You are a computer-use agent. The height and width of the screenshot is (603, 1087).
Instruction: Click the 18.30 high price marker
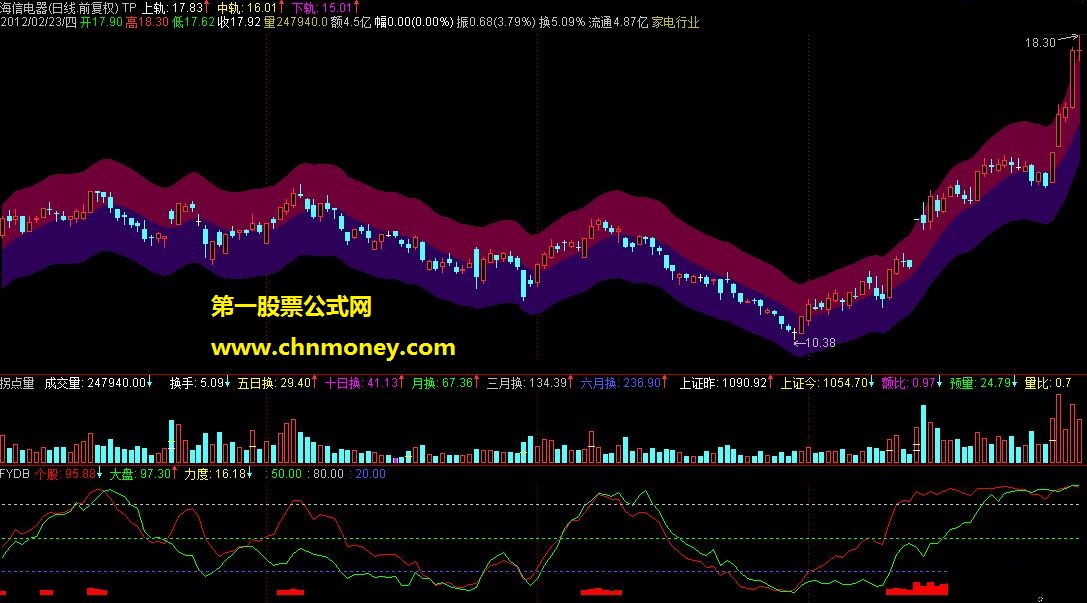1040,43
